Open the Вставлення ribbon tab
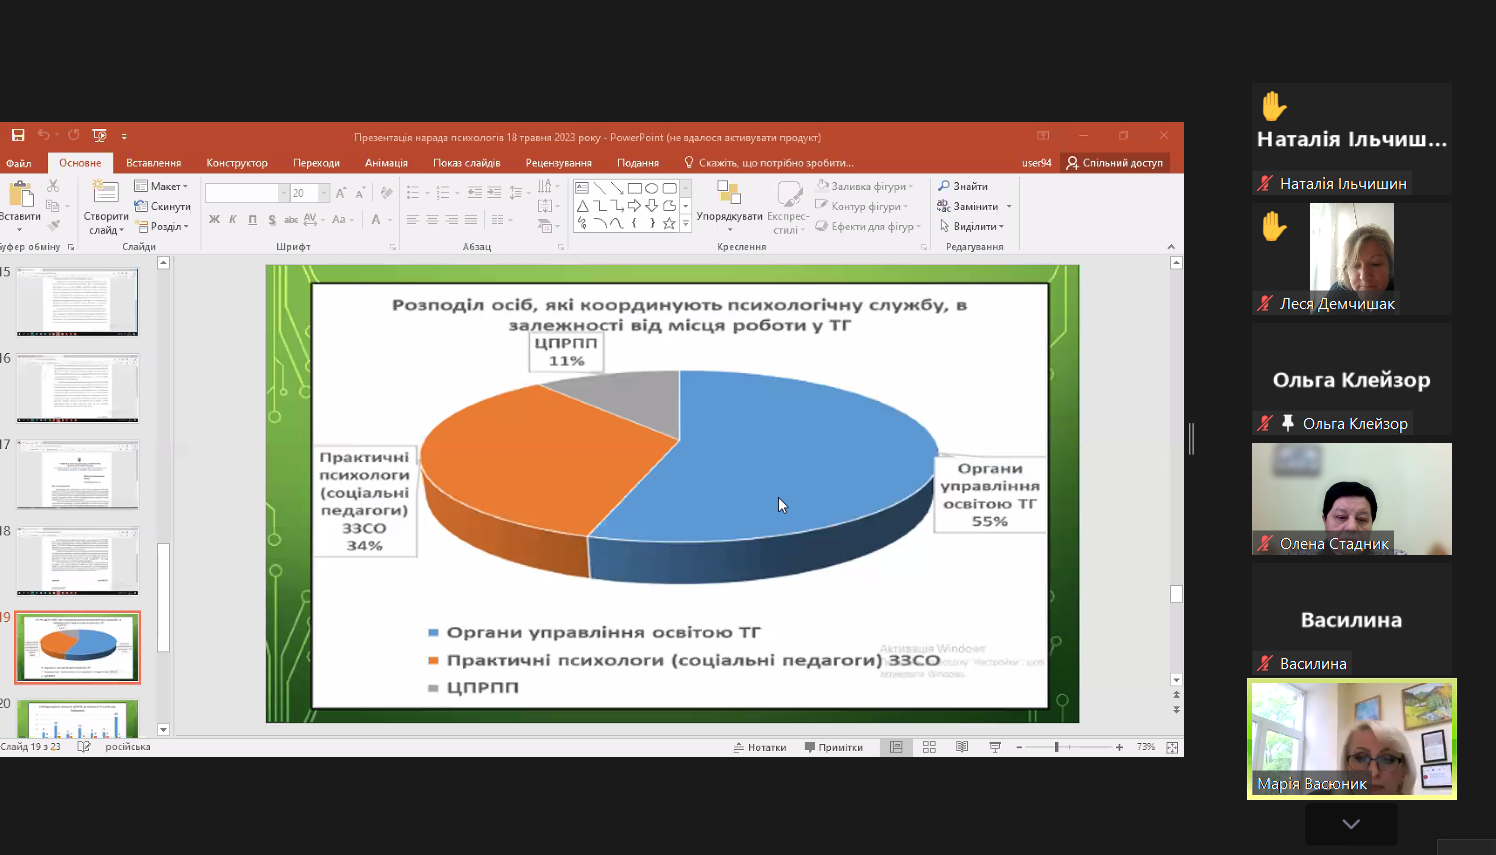Image resolution: width=1496 pixels, height=855 pixels. 153,163
